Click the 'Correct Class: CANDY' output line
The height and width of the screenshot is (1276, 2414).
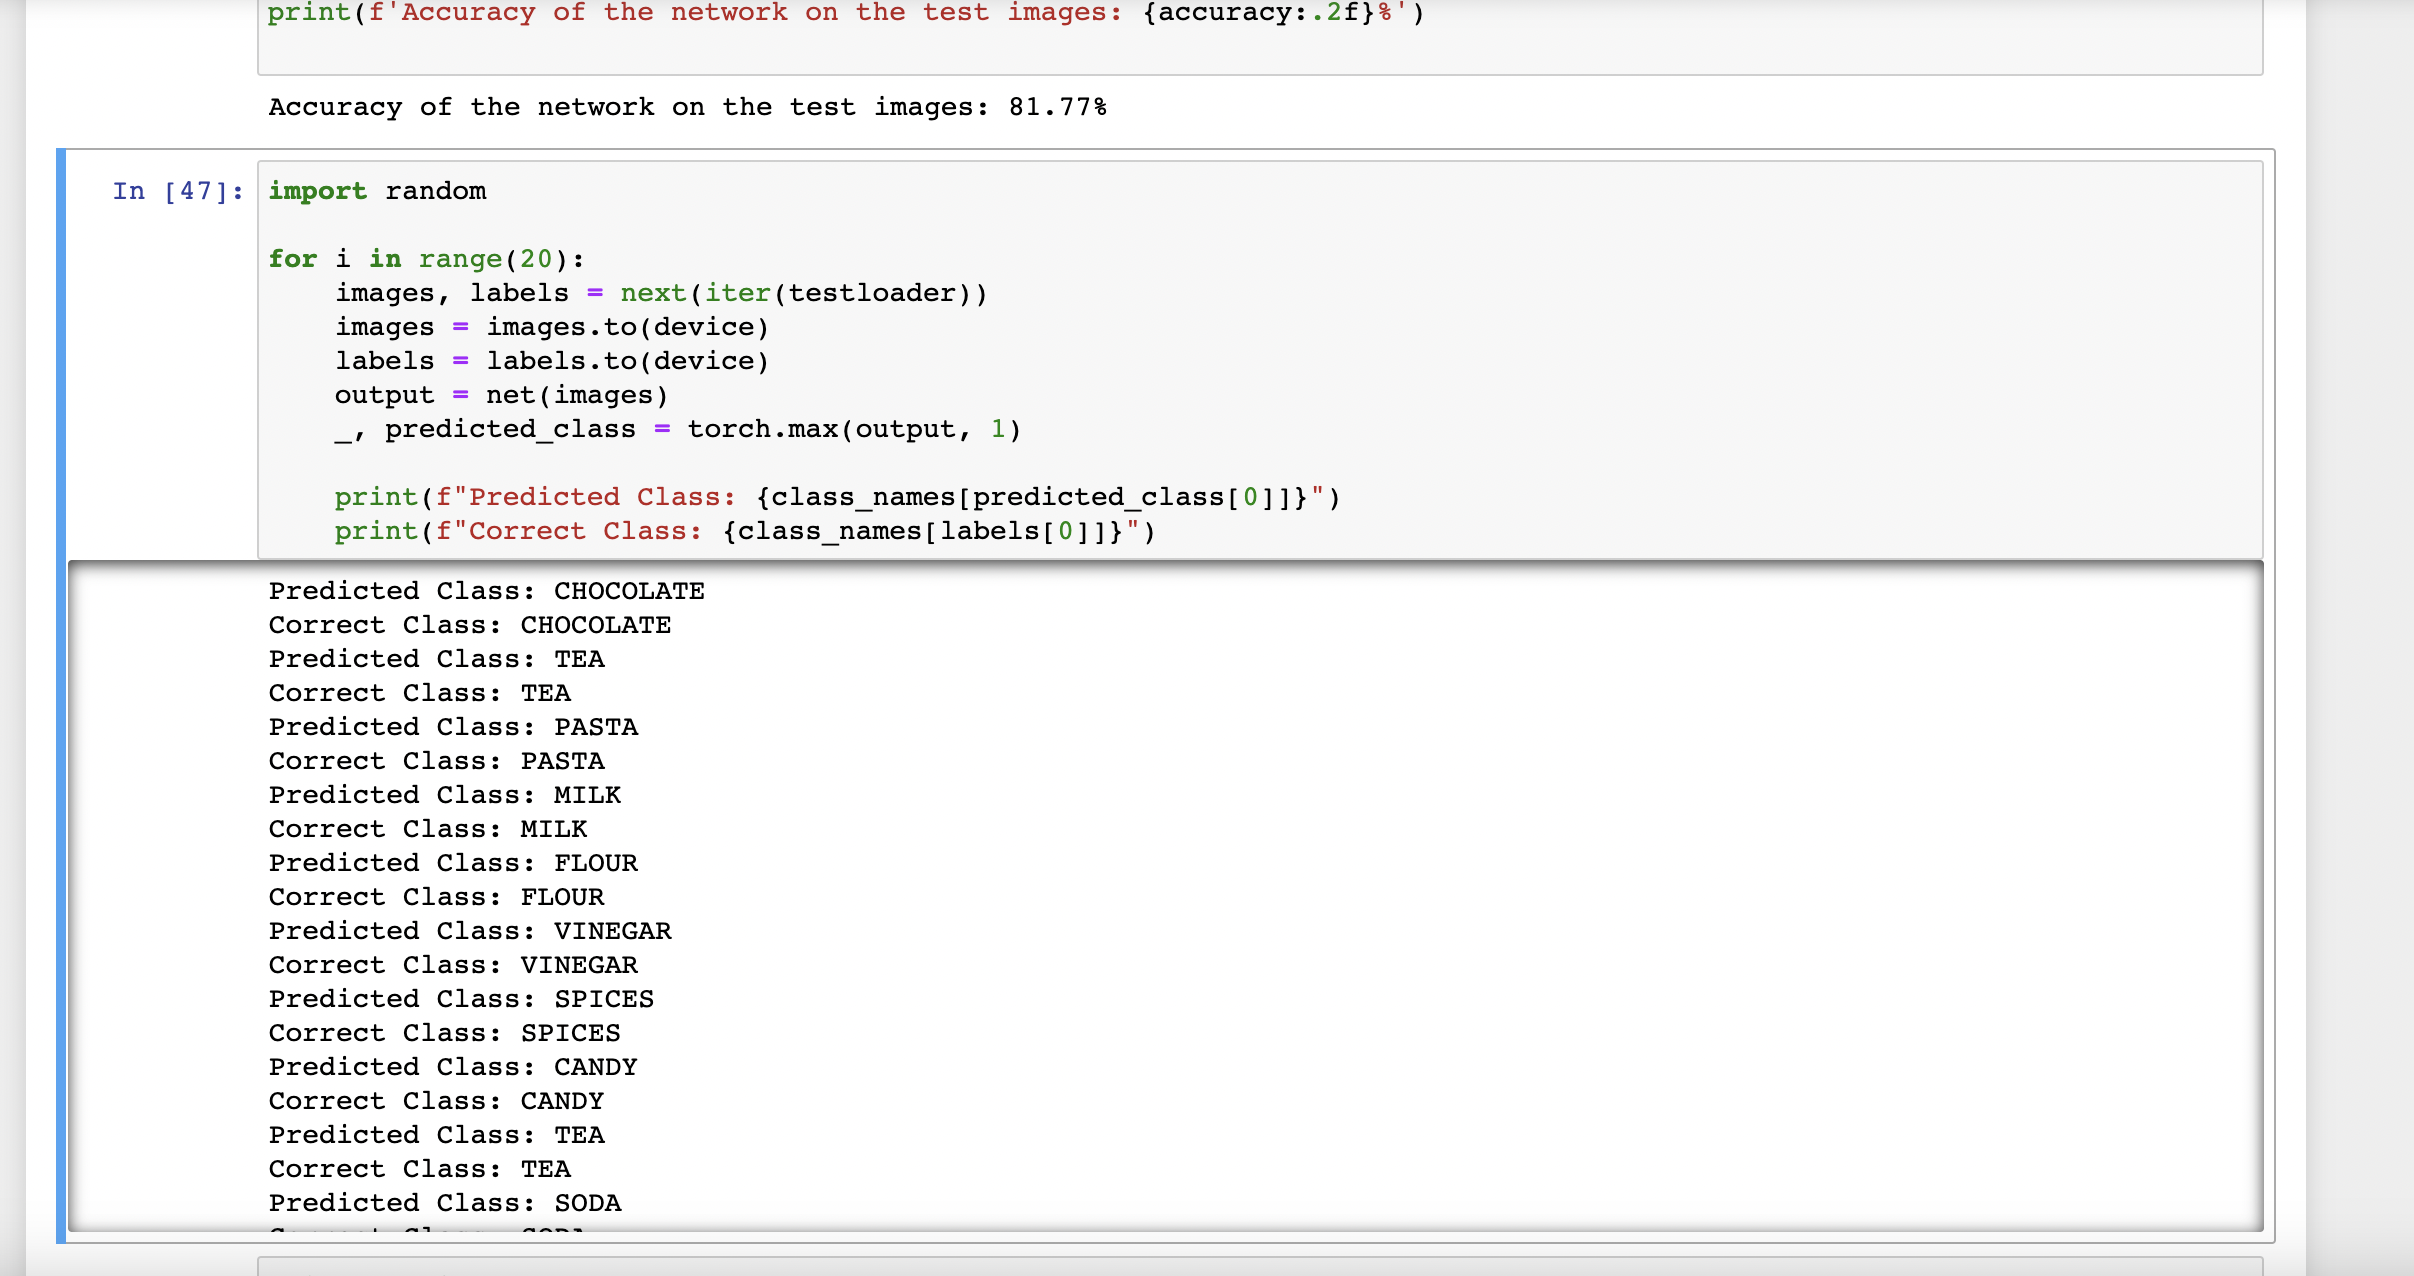436,1101
